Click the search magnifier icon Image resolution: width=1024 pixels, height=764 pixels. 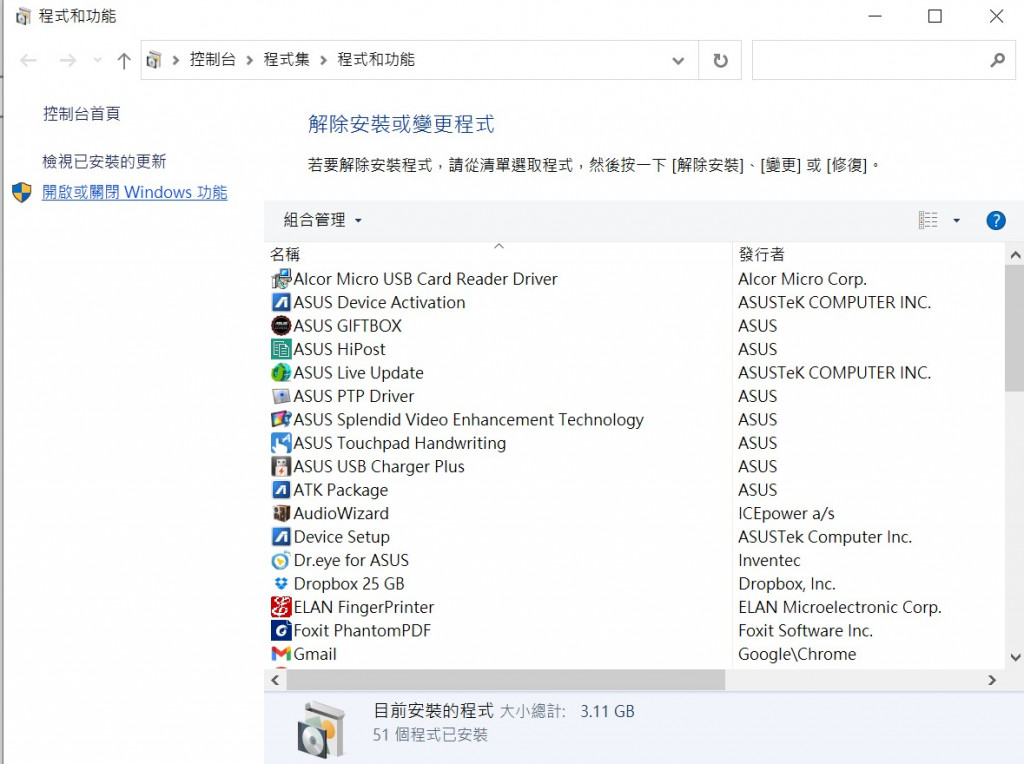[997, 60]
